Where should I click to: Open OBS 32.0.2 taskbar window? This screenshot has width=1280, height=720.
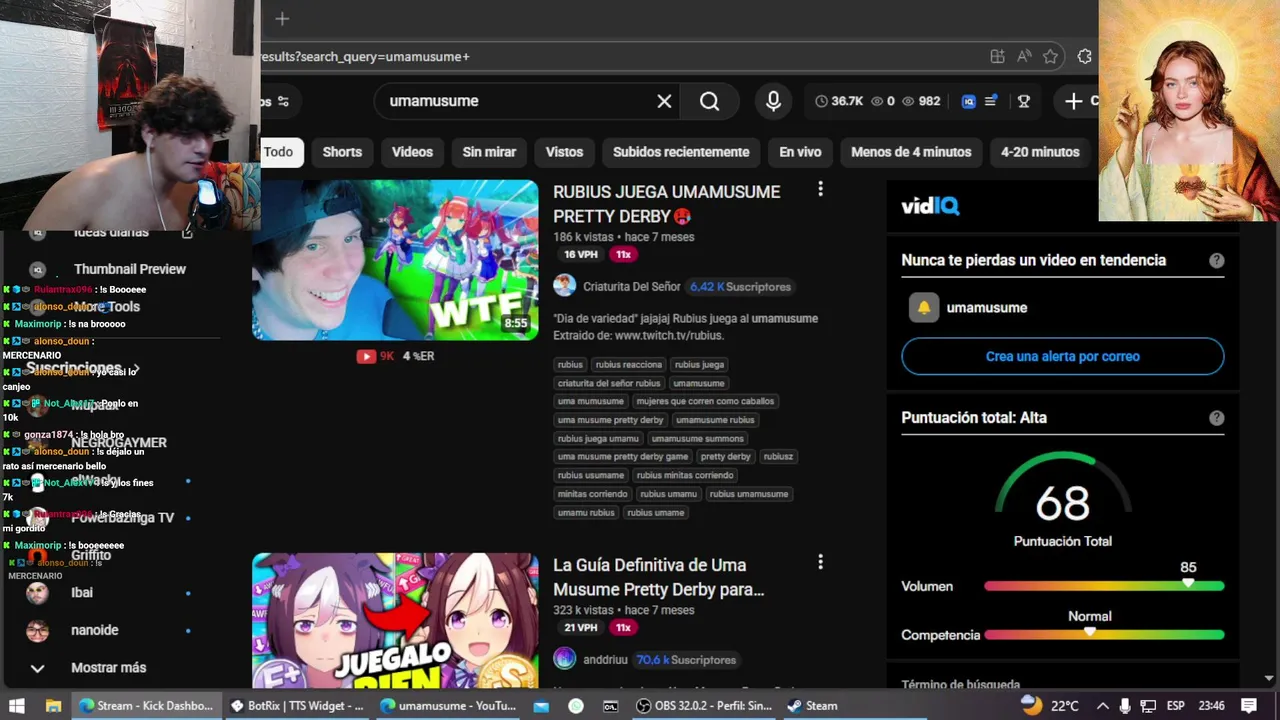pos(705,706)
